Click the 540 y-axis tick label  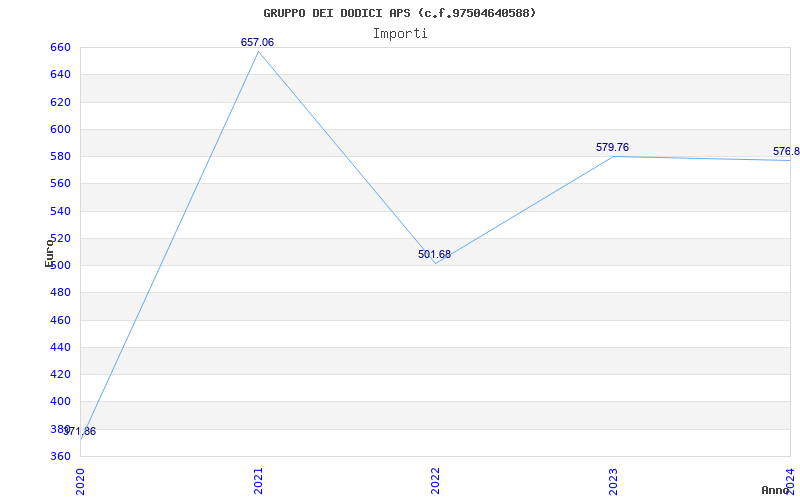61,211
